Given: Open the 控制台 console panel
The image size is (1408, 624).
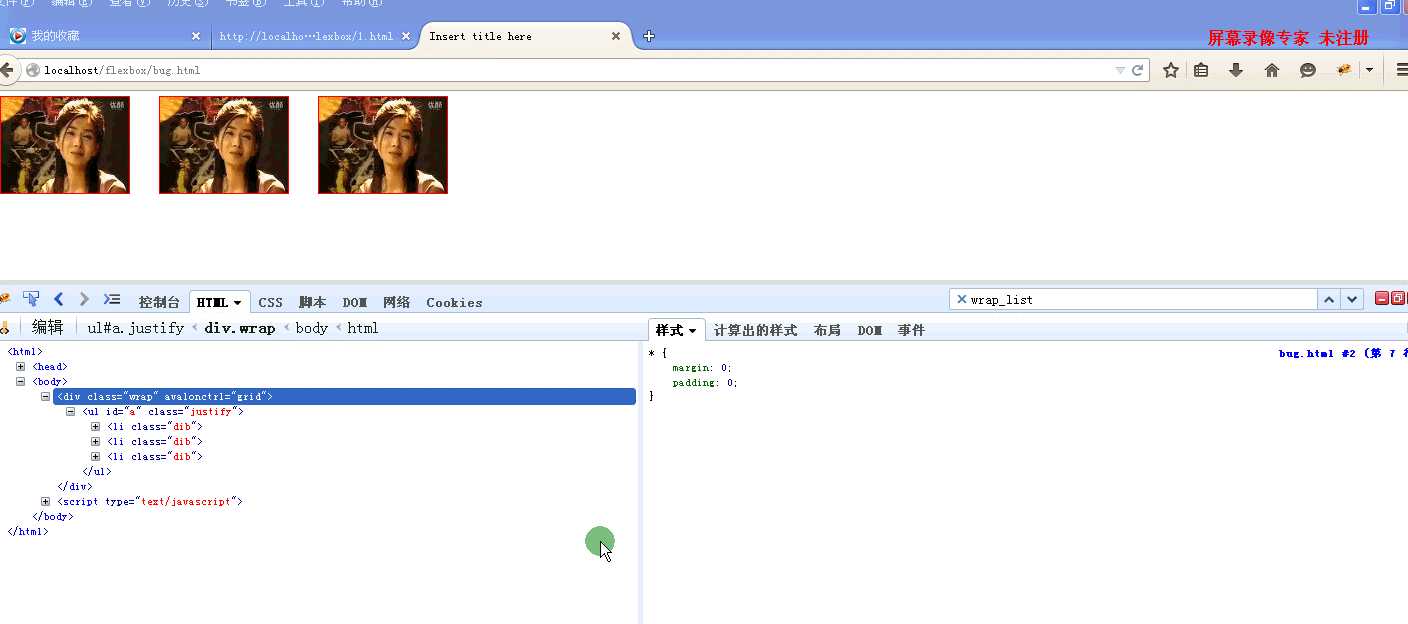Looking at the screenshot, I should point(159,302).
